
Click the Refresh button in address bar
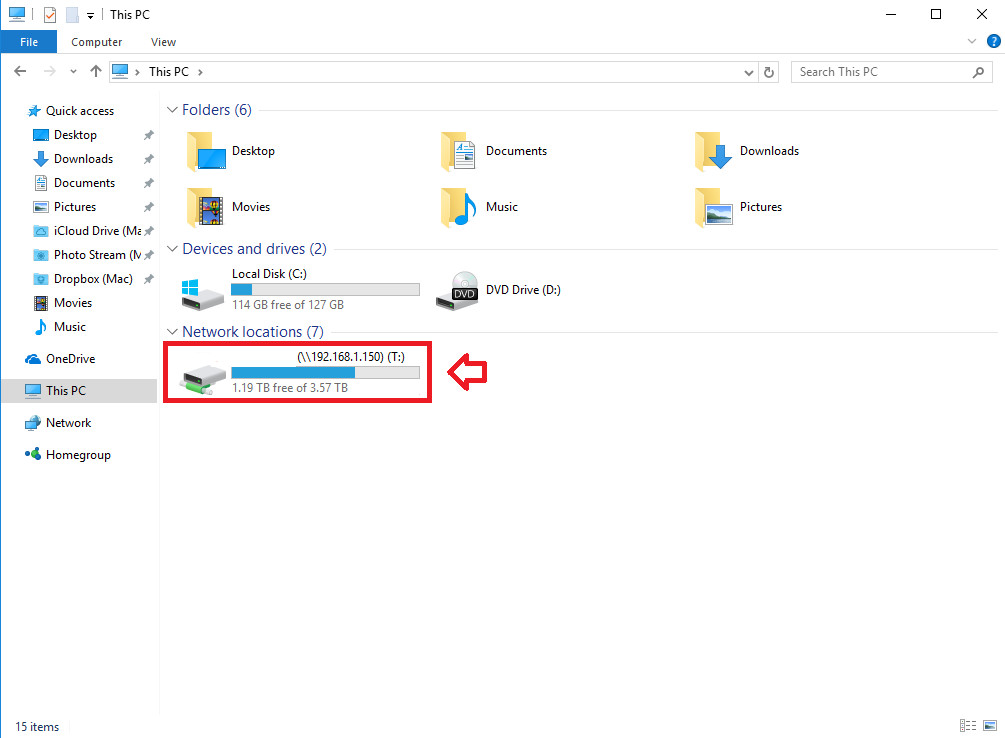click(769, 72)
